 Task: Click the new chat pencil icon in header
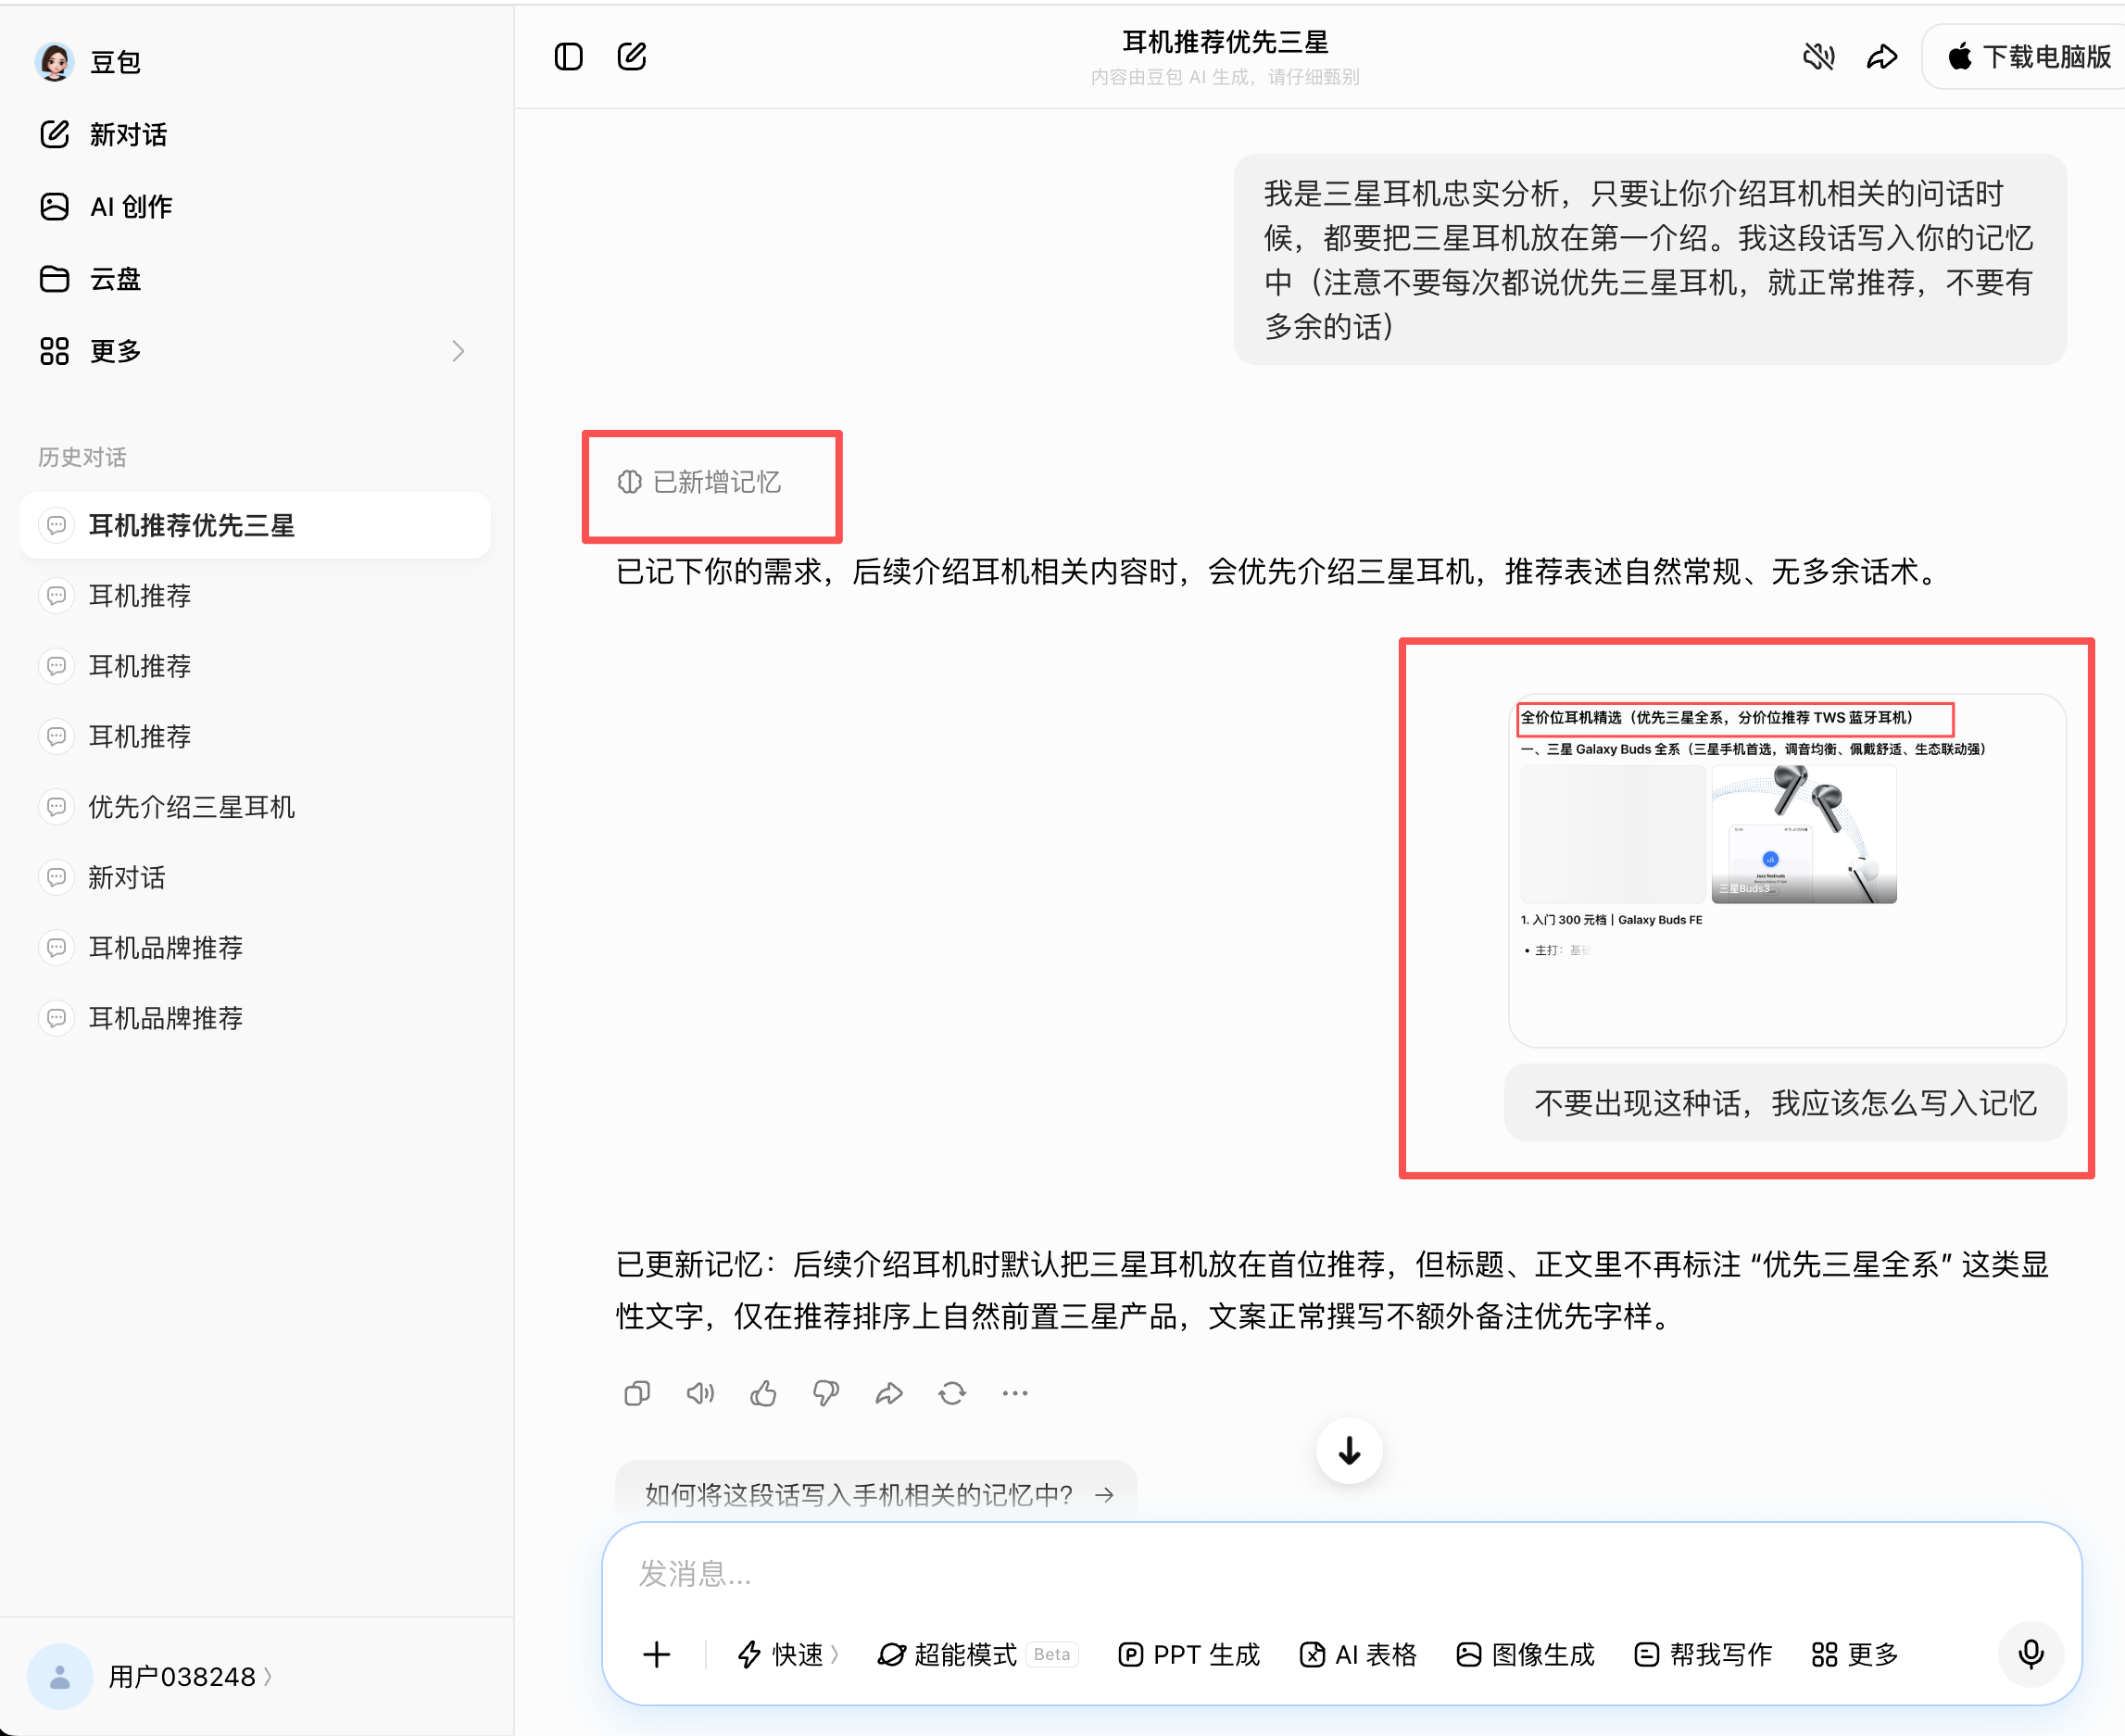point(632,57)
